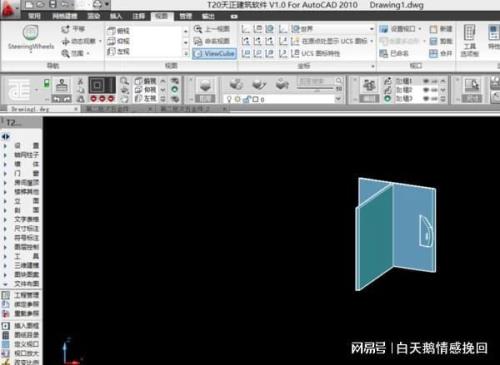Toggle visibility eye for 加载1 row
This screenshot has width=500, height=365.
pos(426,81)
